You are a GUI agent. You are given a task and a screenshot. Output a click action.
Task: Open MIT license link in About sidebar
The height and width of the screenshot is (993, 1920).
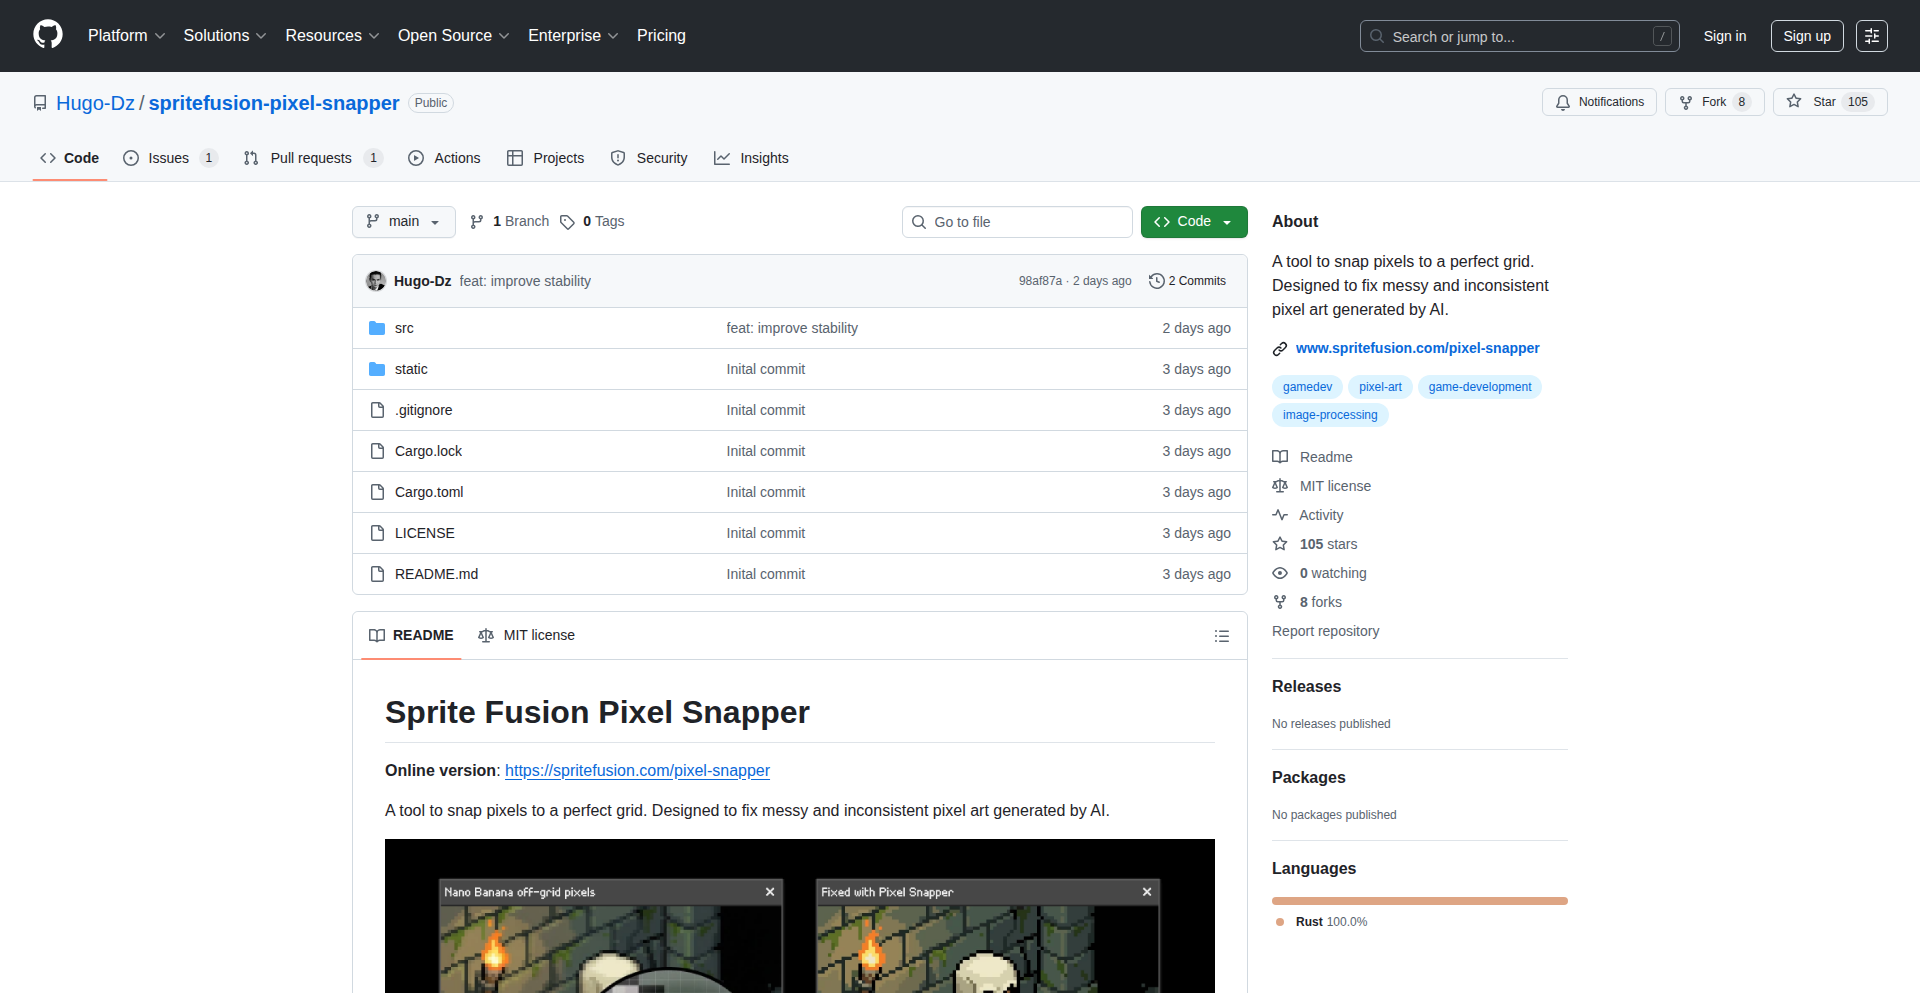click(1322, 486)
